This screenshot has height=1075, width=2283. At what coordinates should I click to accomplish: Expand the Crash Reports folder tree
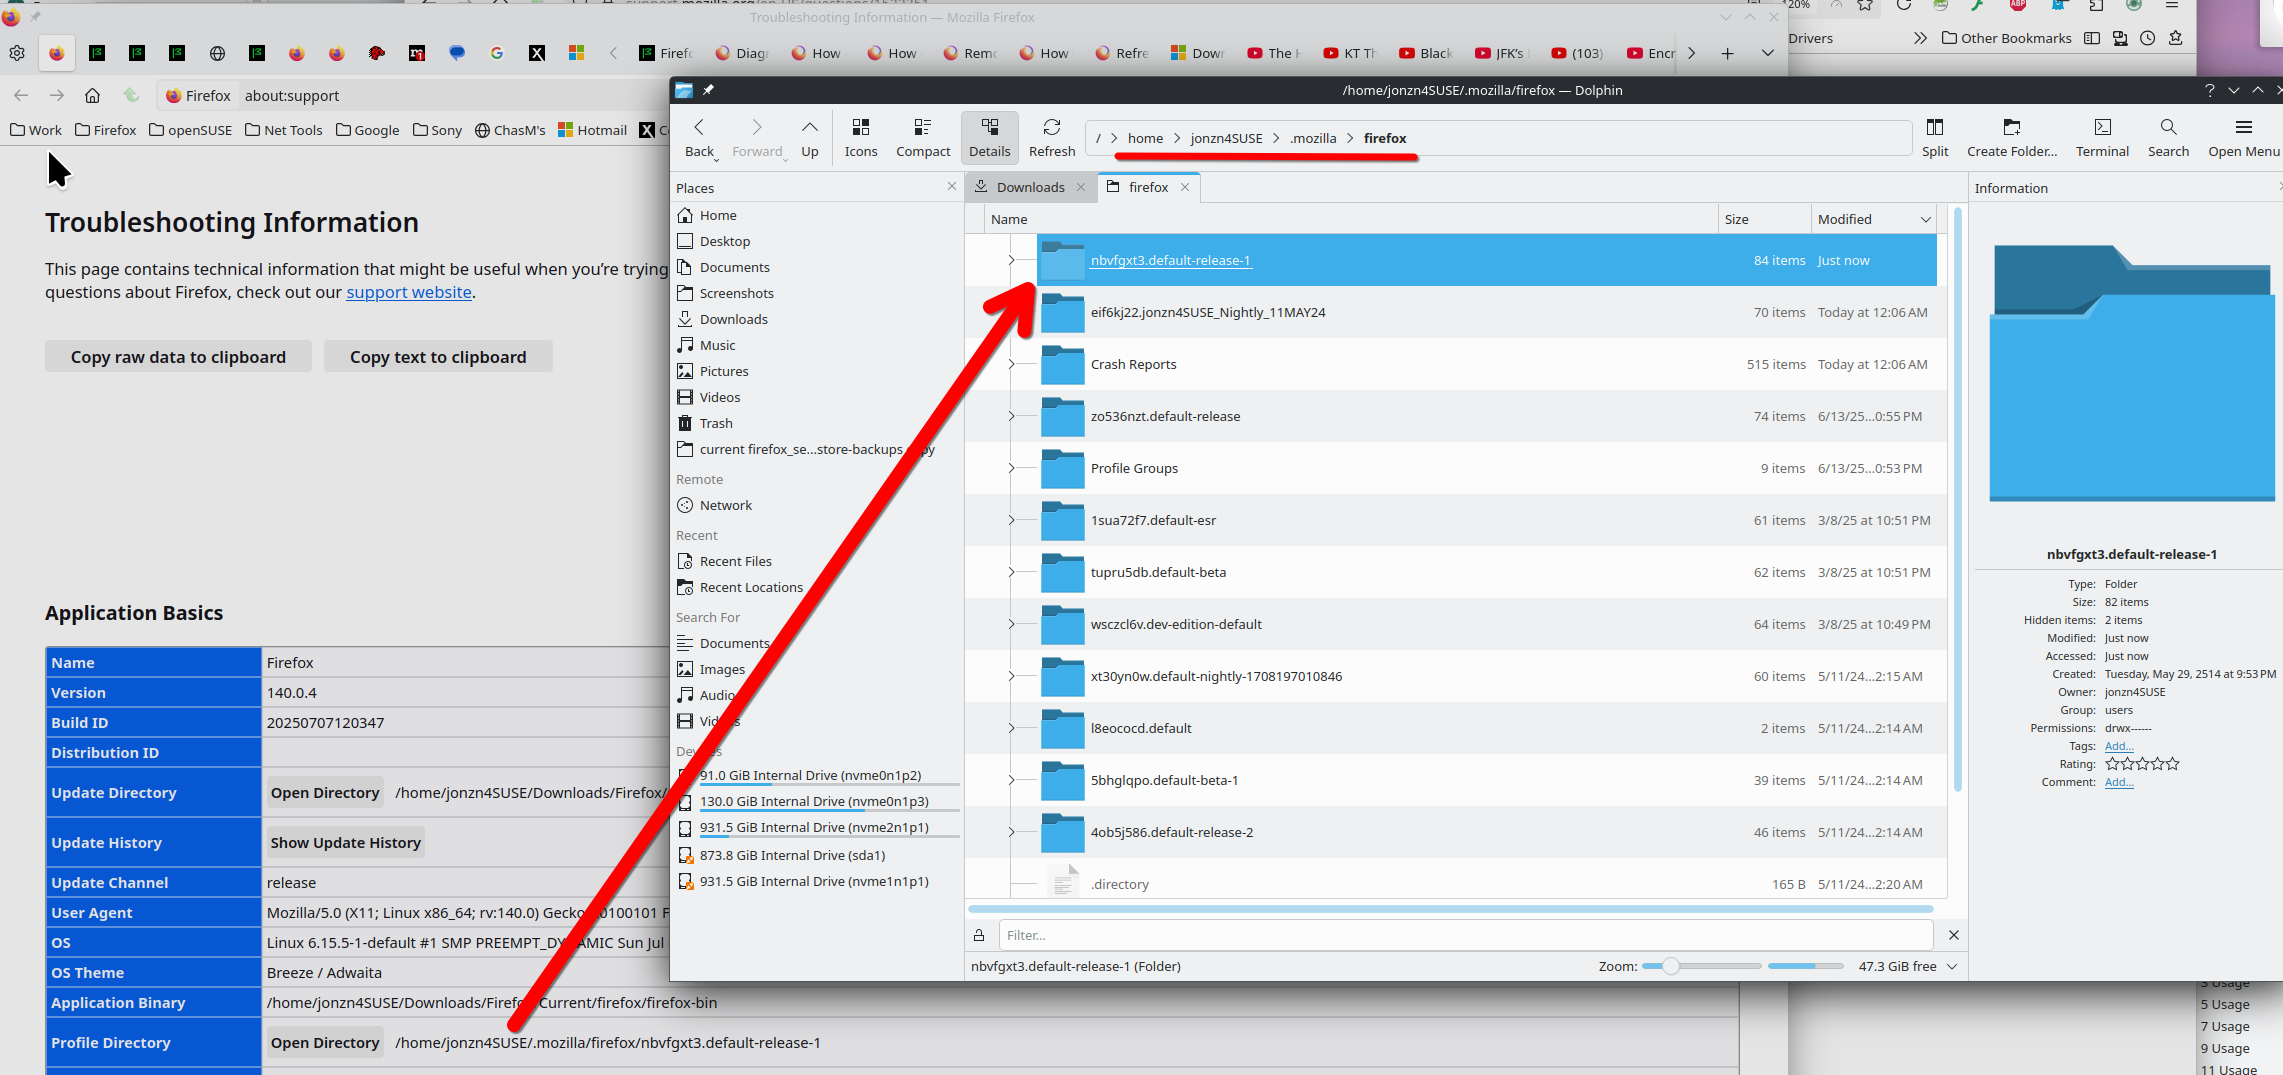click(x=1011, y=364)
